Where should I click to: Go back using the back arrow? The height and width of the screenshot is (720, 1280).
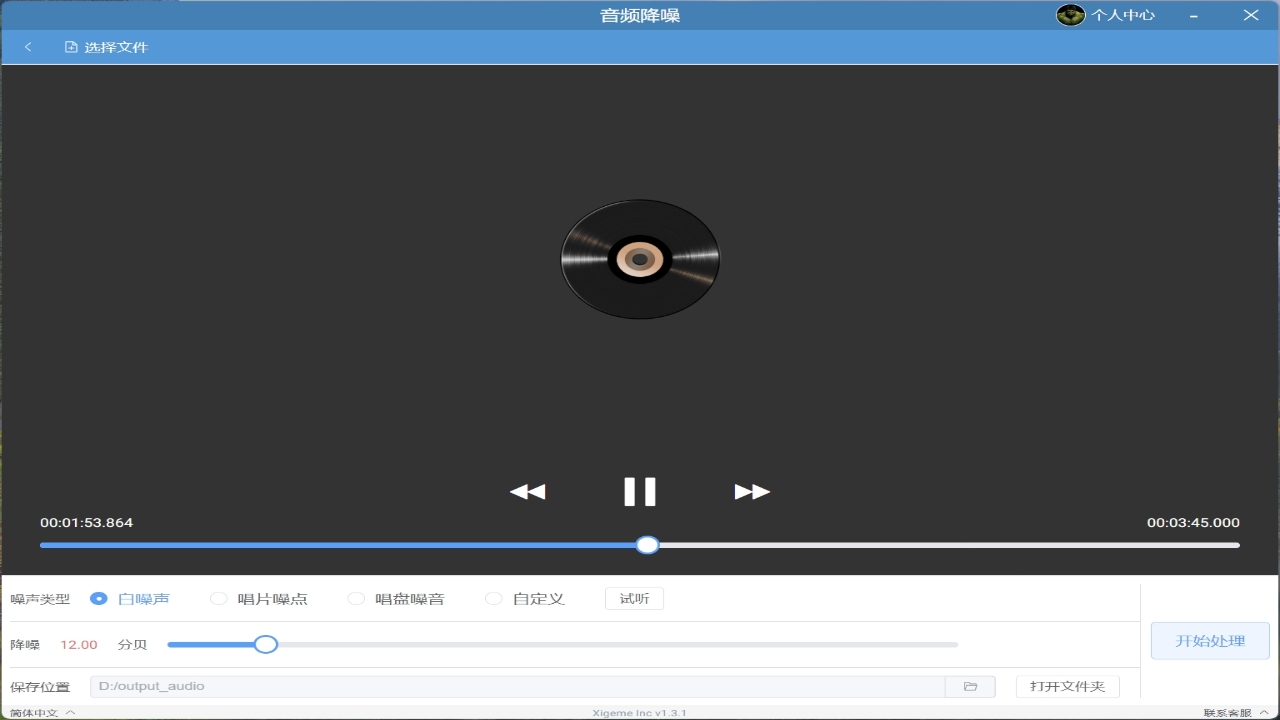27,46
